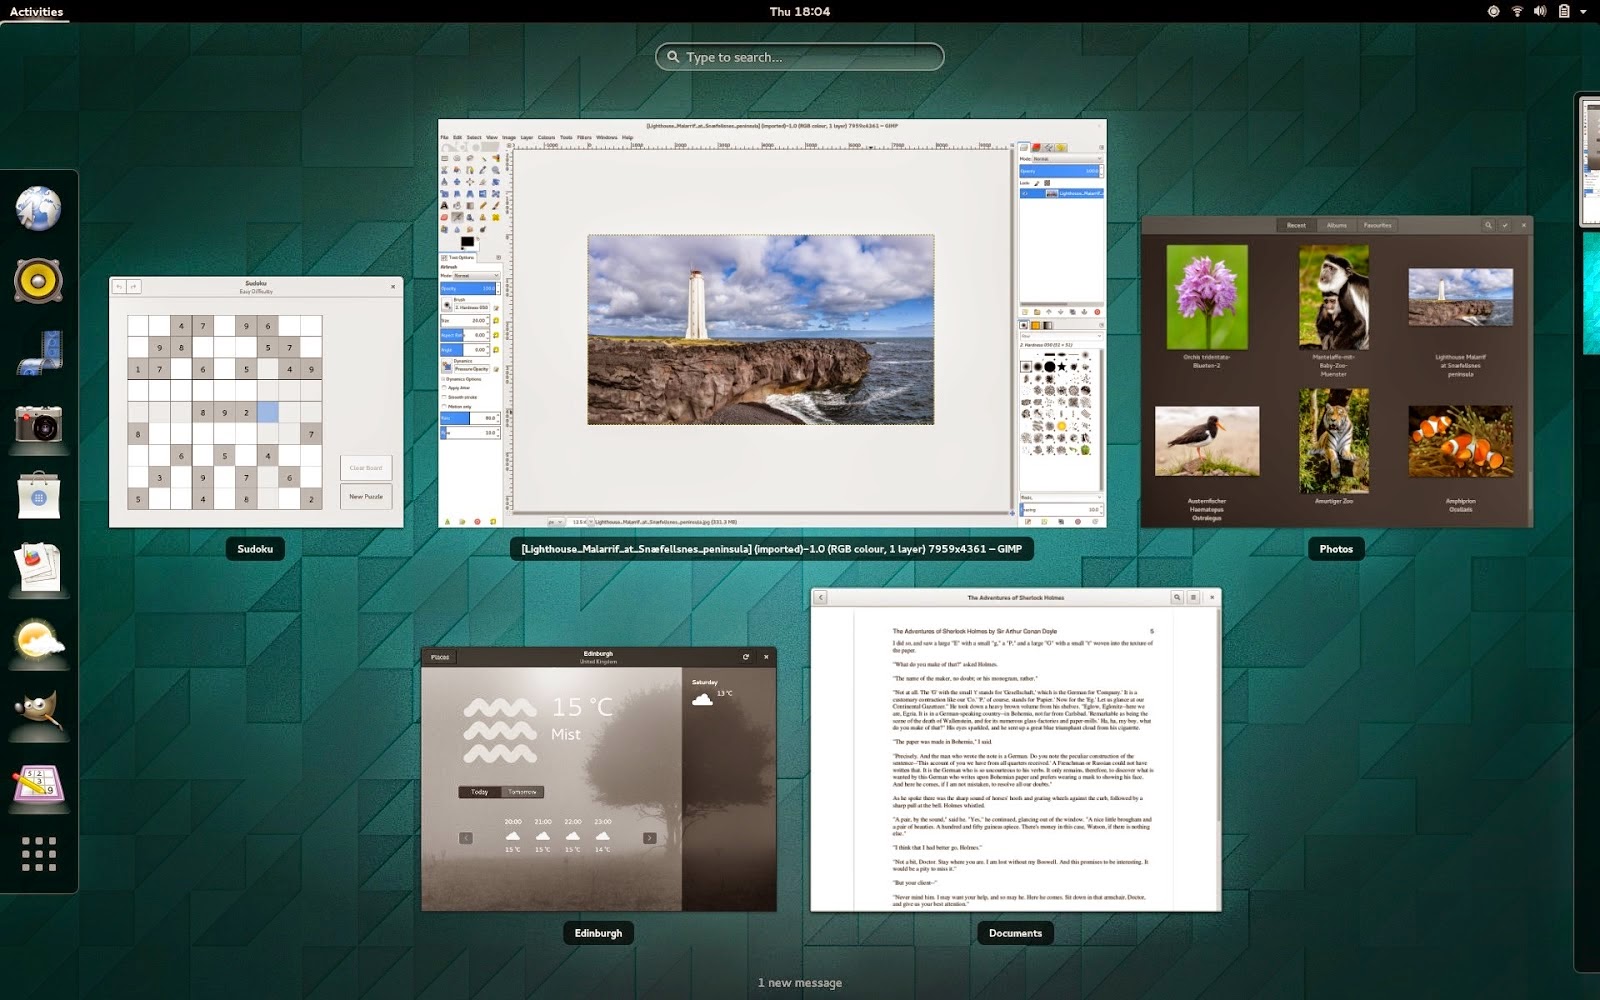Show Tomorrow's forecast for Edinburgh
Screen dimensions: 1600x1000
(524, 791)
